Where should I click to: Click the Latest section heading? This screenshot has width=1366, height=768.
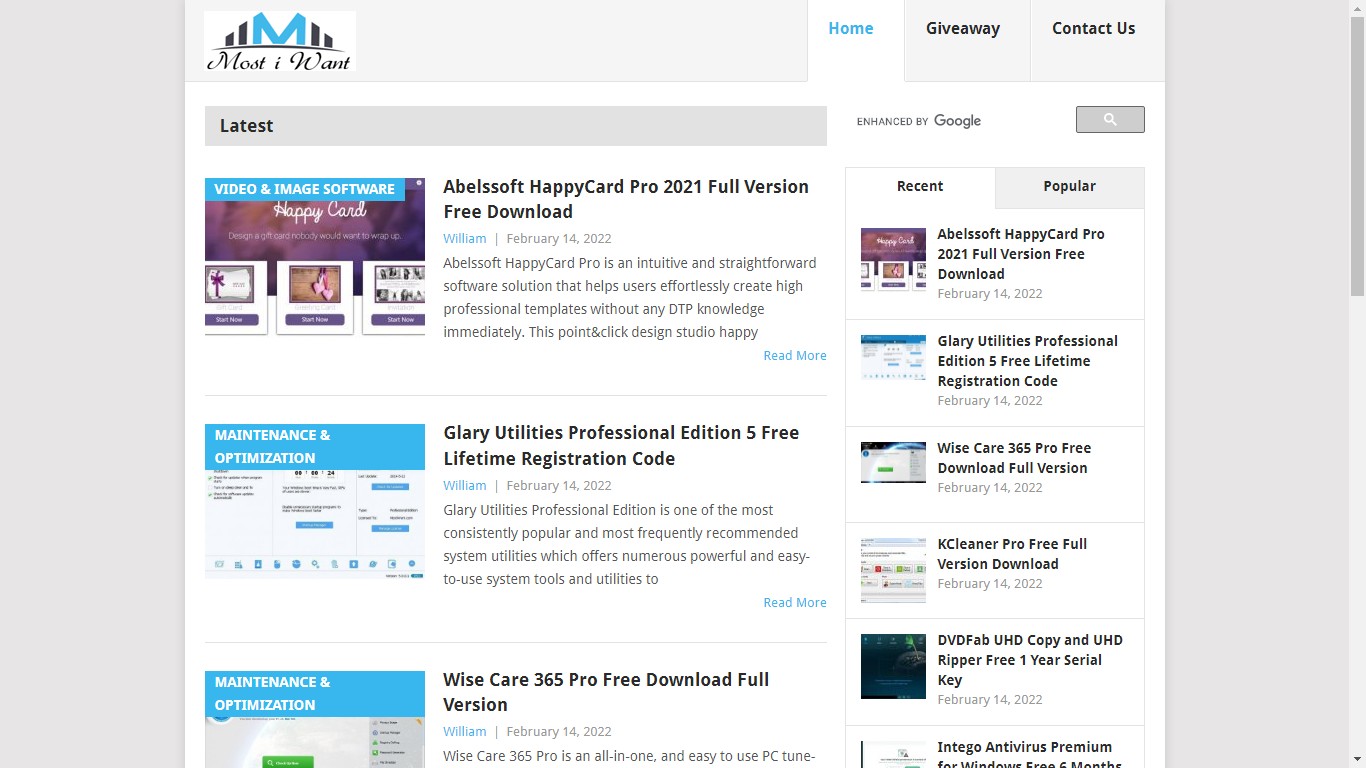pyautogui.click(x=247, y=126)
